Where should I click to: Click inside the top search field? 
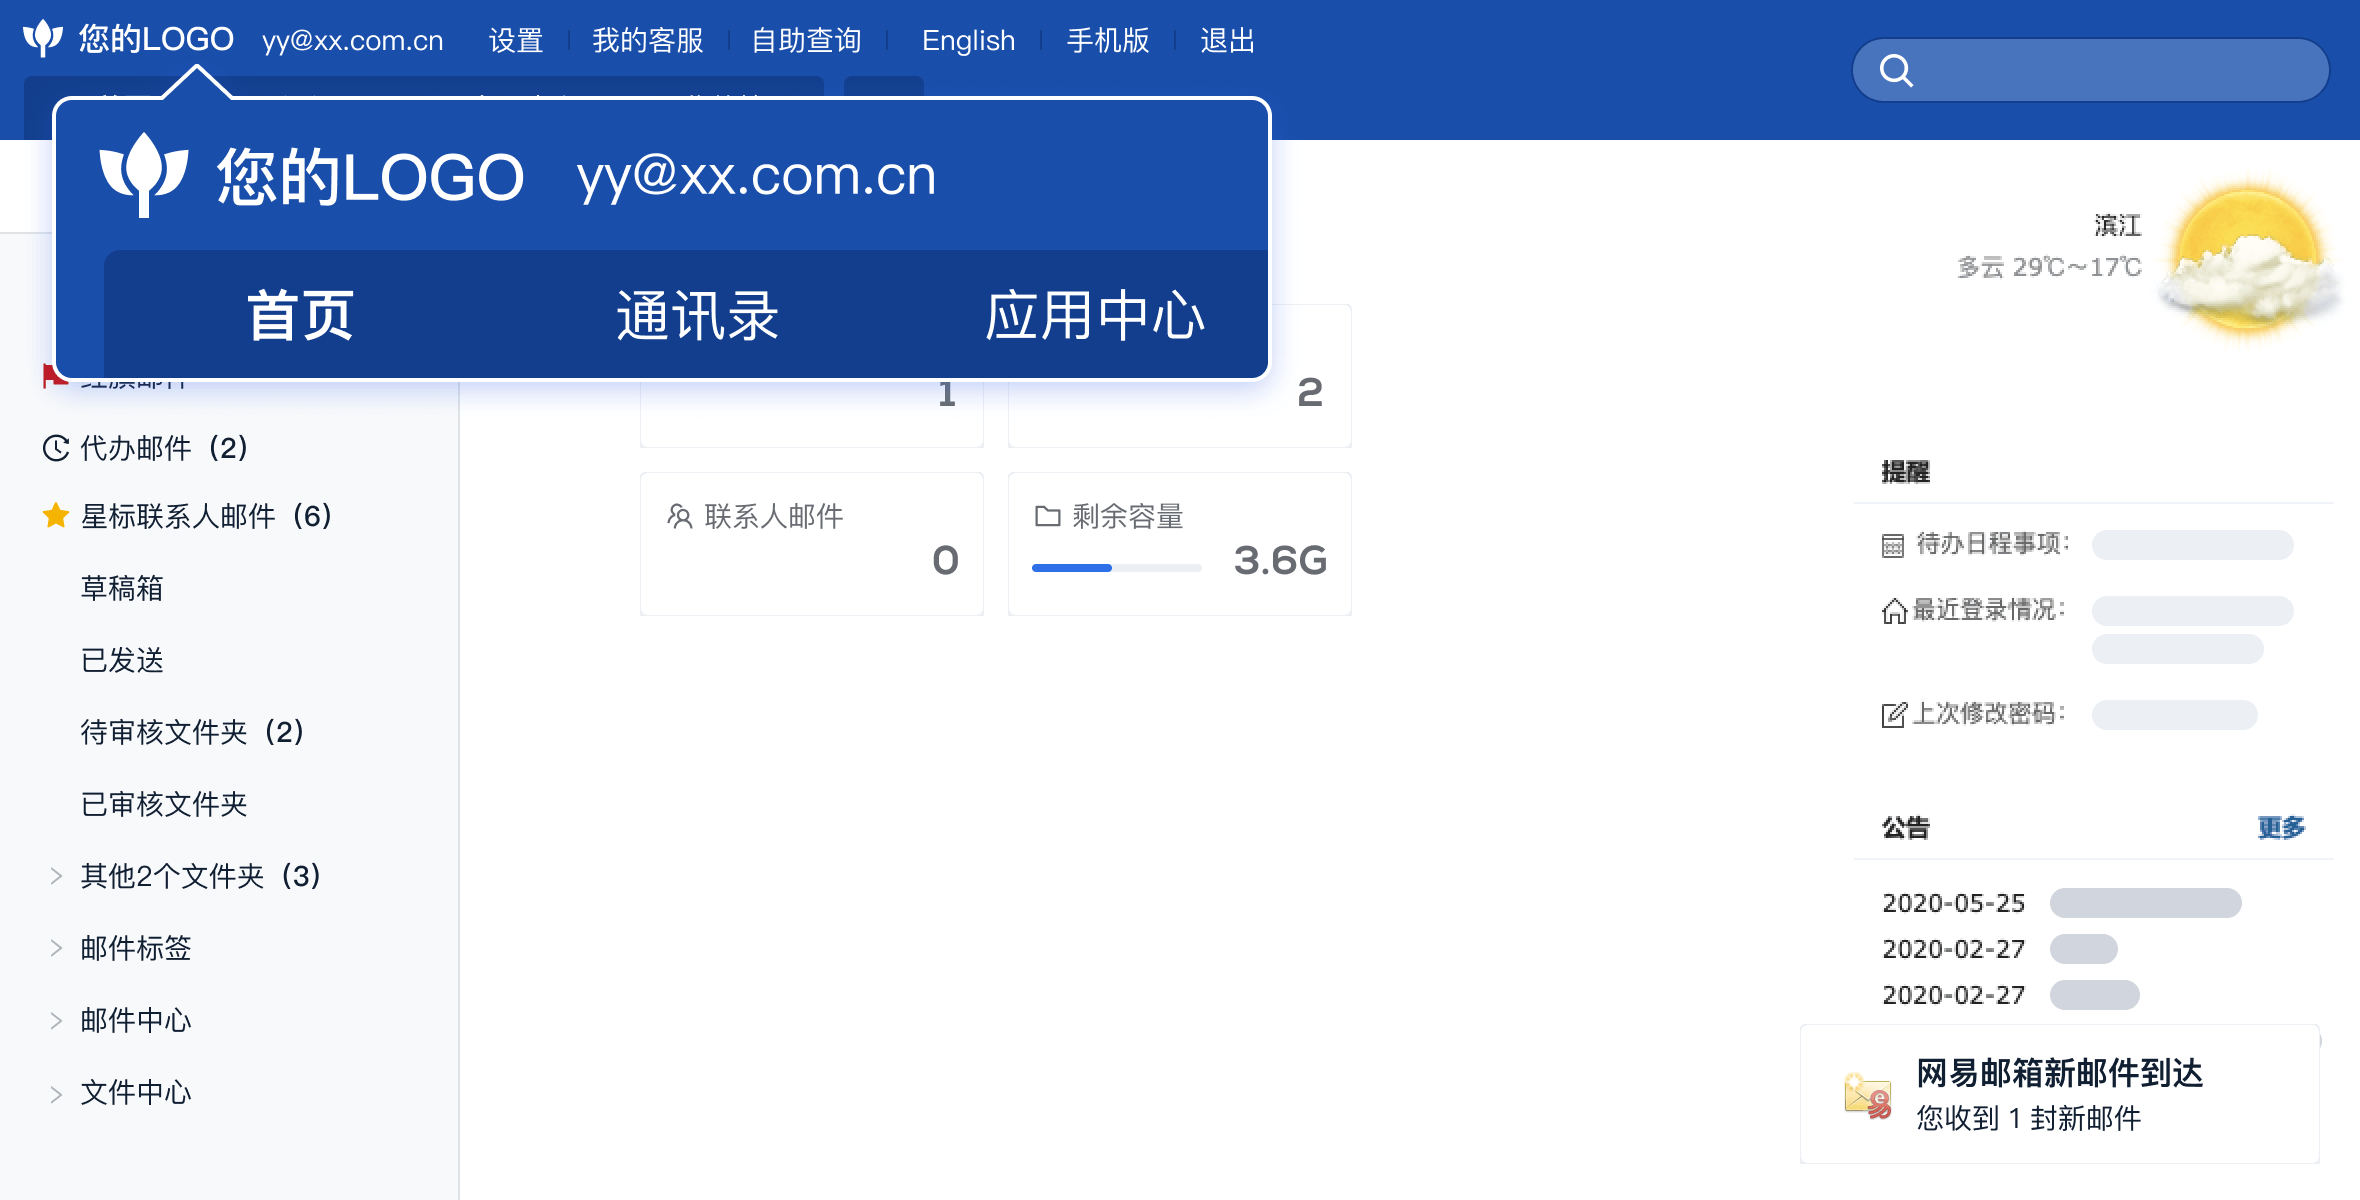coord(2090,69)
